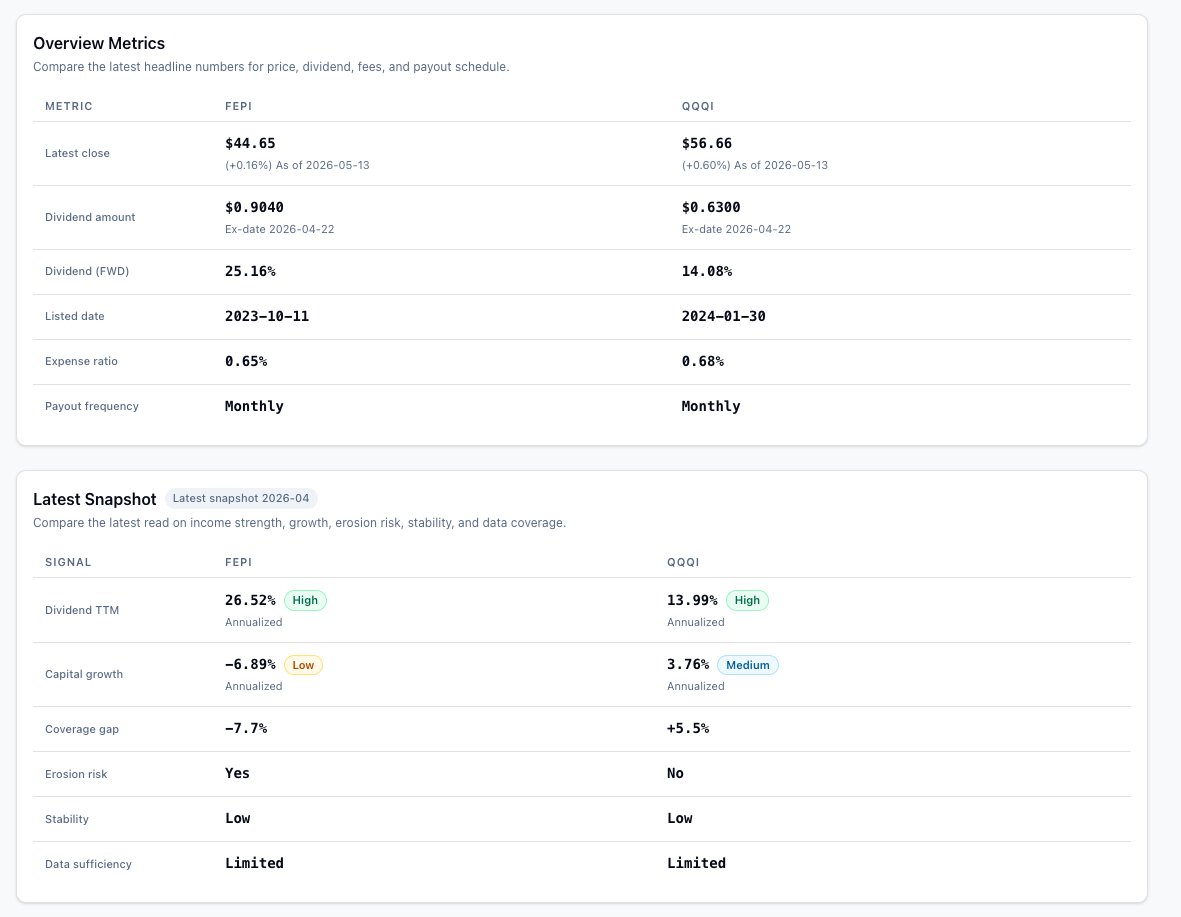
Task: Click QQQI dividend amount $0.6300
Action: point(711,207)
